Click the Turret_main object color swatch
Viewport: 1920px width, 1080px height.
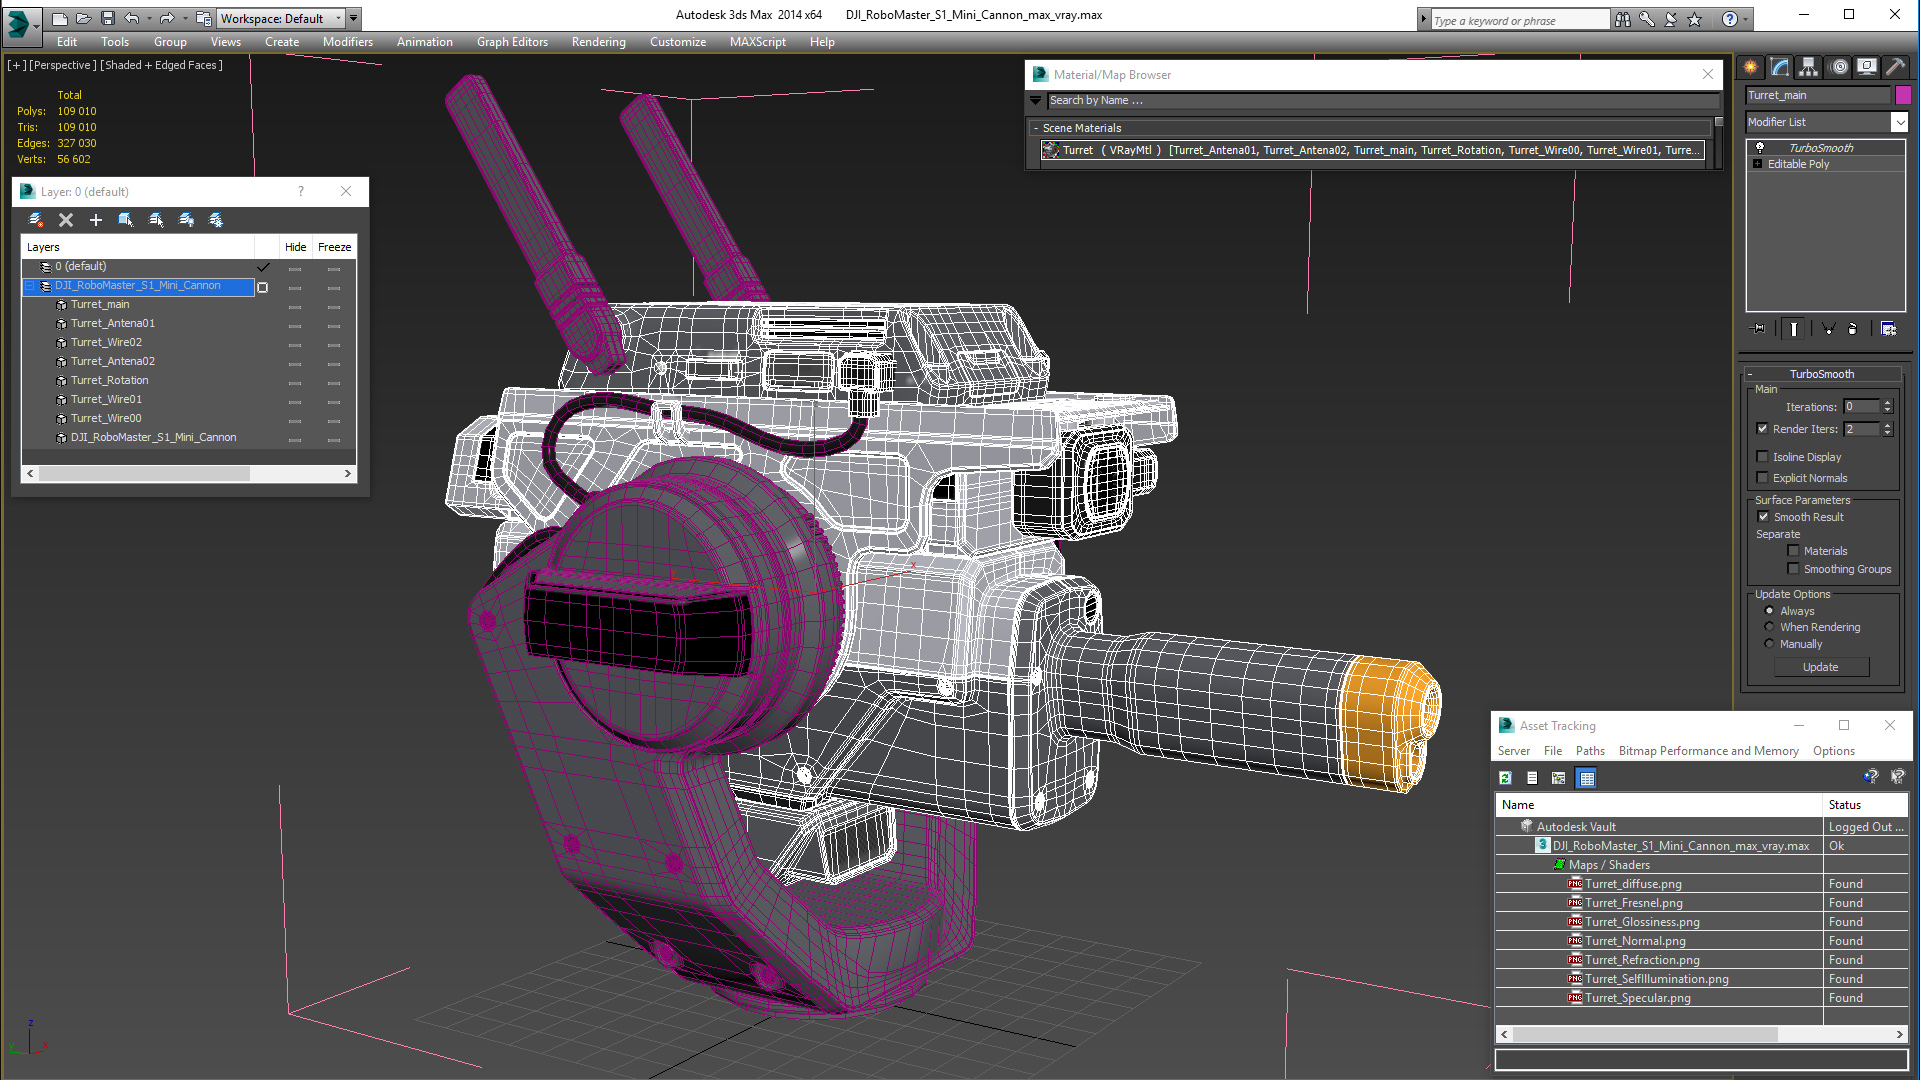coord(1903,95)
